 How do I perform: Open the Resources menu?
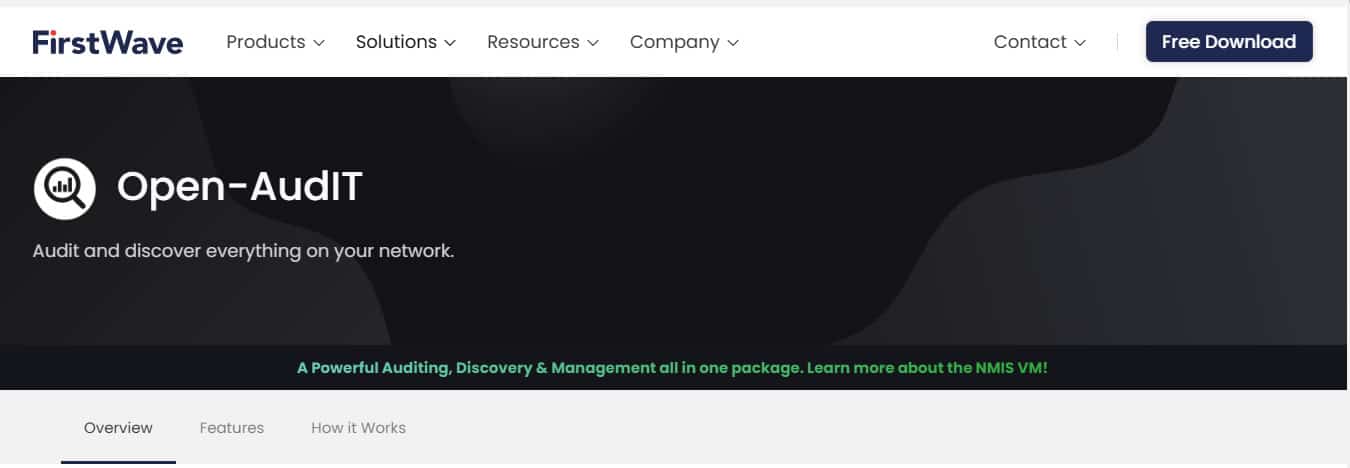click(542, 42)
